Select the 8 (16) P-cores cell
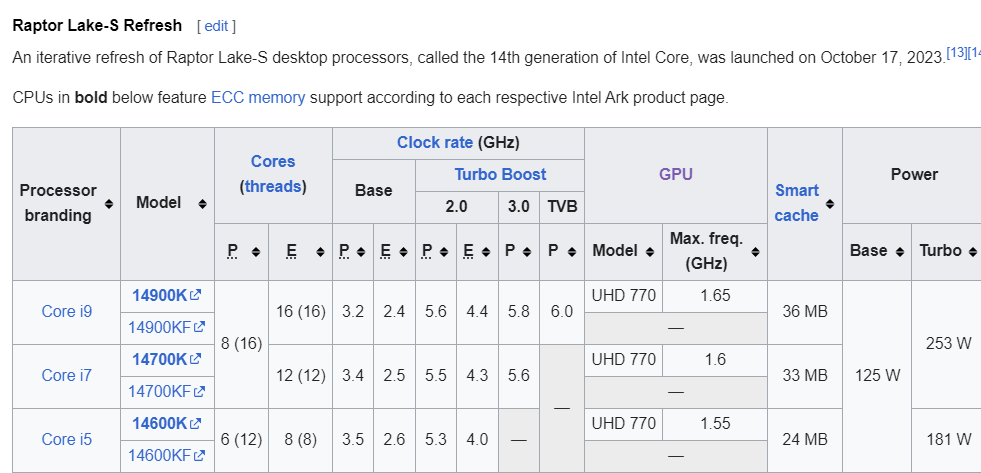The image size is (981, 473). [241, 343]
